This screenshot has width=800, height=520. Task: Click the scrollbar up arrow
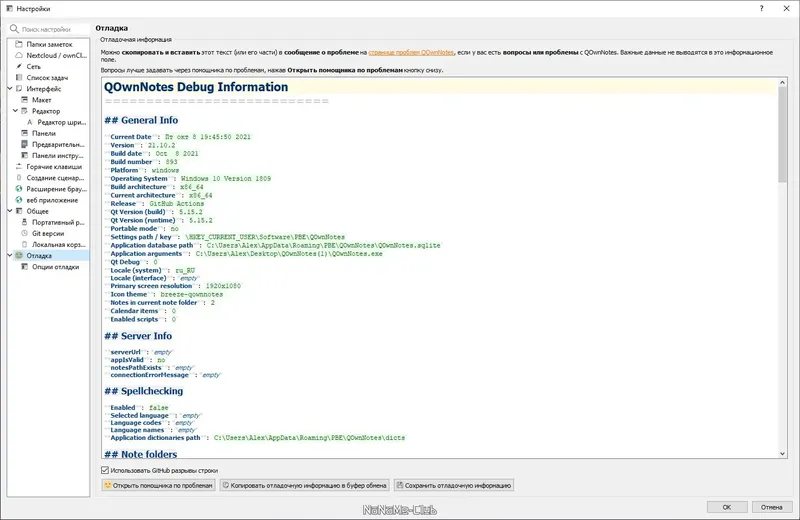point(782,82)
